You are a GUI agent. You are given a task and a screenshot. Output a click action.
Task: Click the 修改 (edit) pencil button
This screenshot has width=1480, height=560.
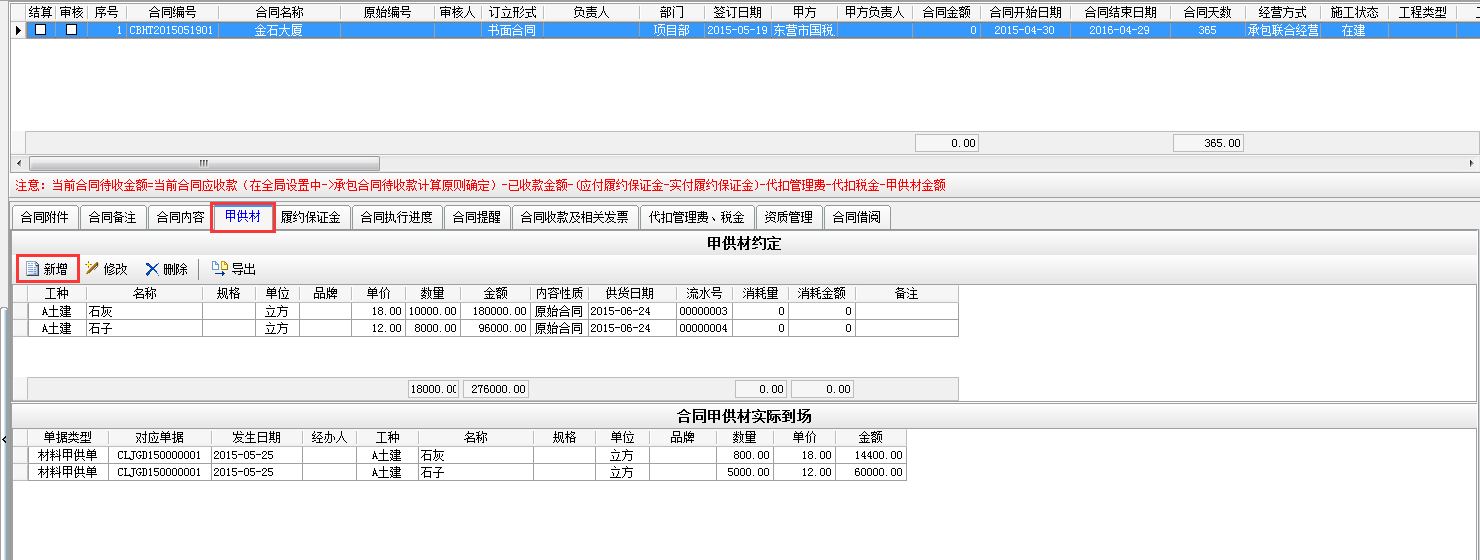coord(106,269)
